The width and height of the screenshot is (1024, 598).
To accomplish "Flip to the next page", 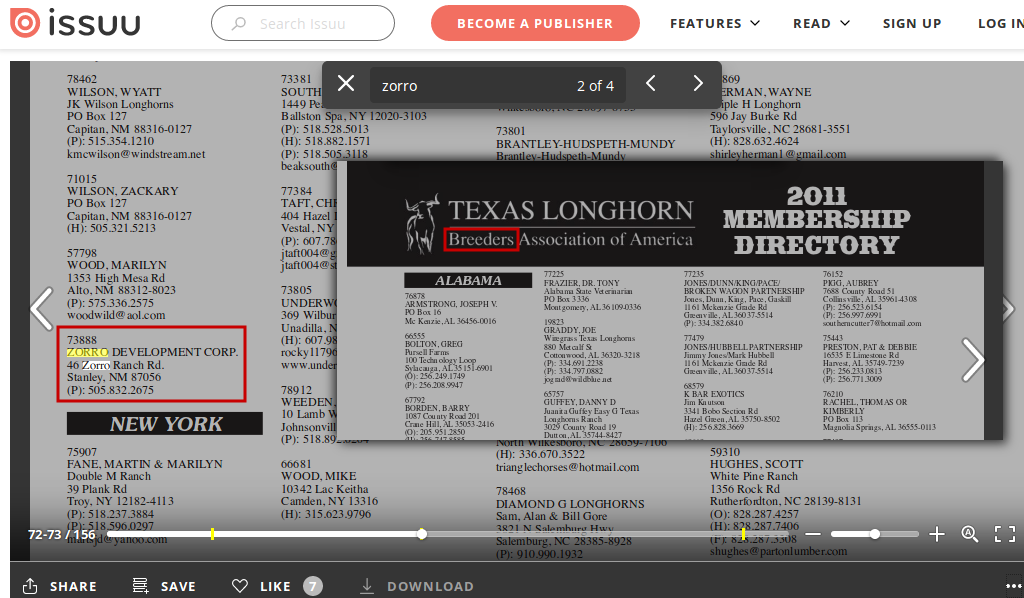I will (972, 359).
